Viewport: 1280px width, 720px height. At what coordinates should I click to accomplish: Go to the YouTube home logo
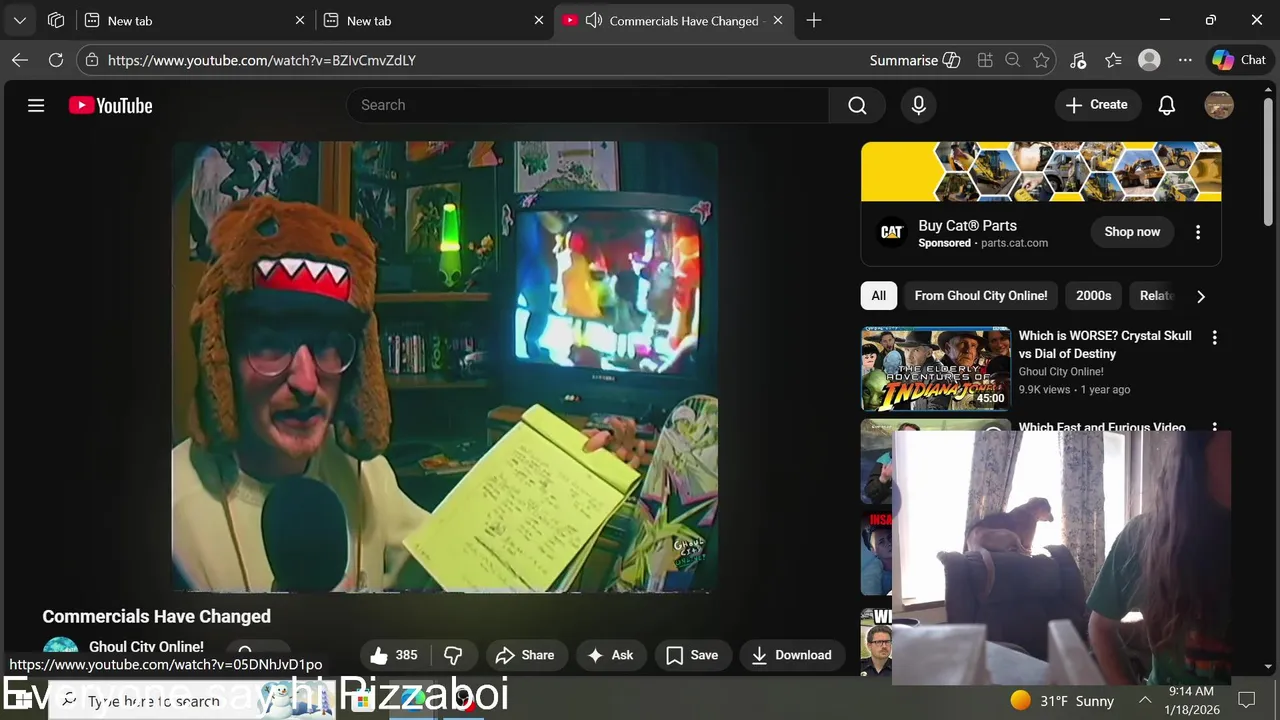point(110,105)
